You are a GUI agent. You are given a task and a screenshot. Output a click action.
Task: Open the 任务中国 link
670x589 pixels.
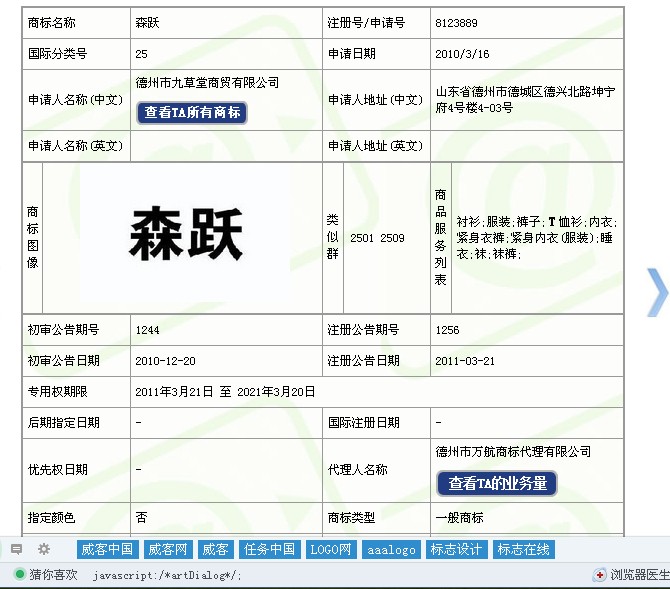click(x=270, y=549)
